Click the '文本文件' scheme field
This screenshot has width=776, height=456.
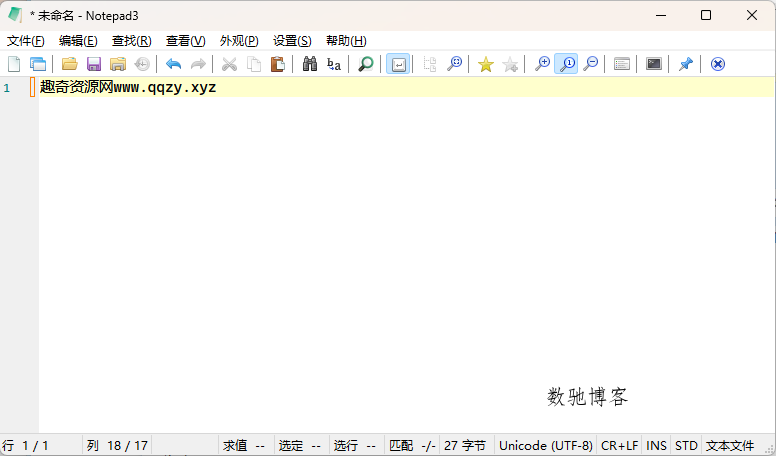(730, 446)
